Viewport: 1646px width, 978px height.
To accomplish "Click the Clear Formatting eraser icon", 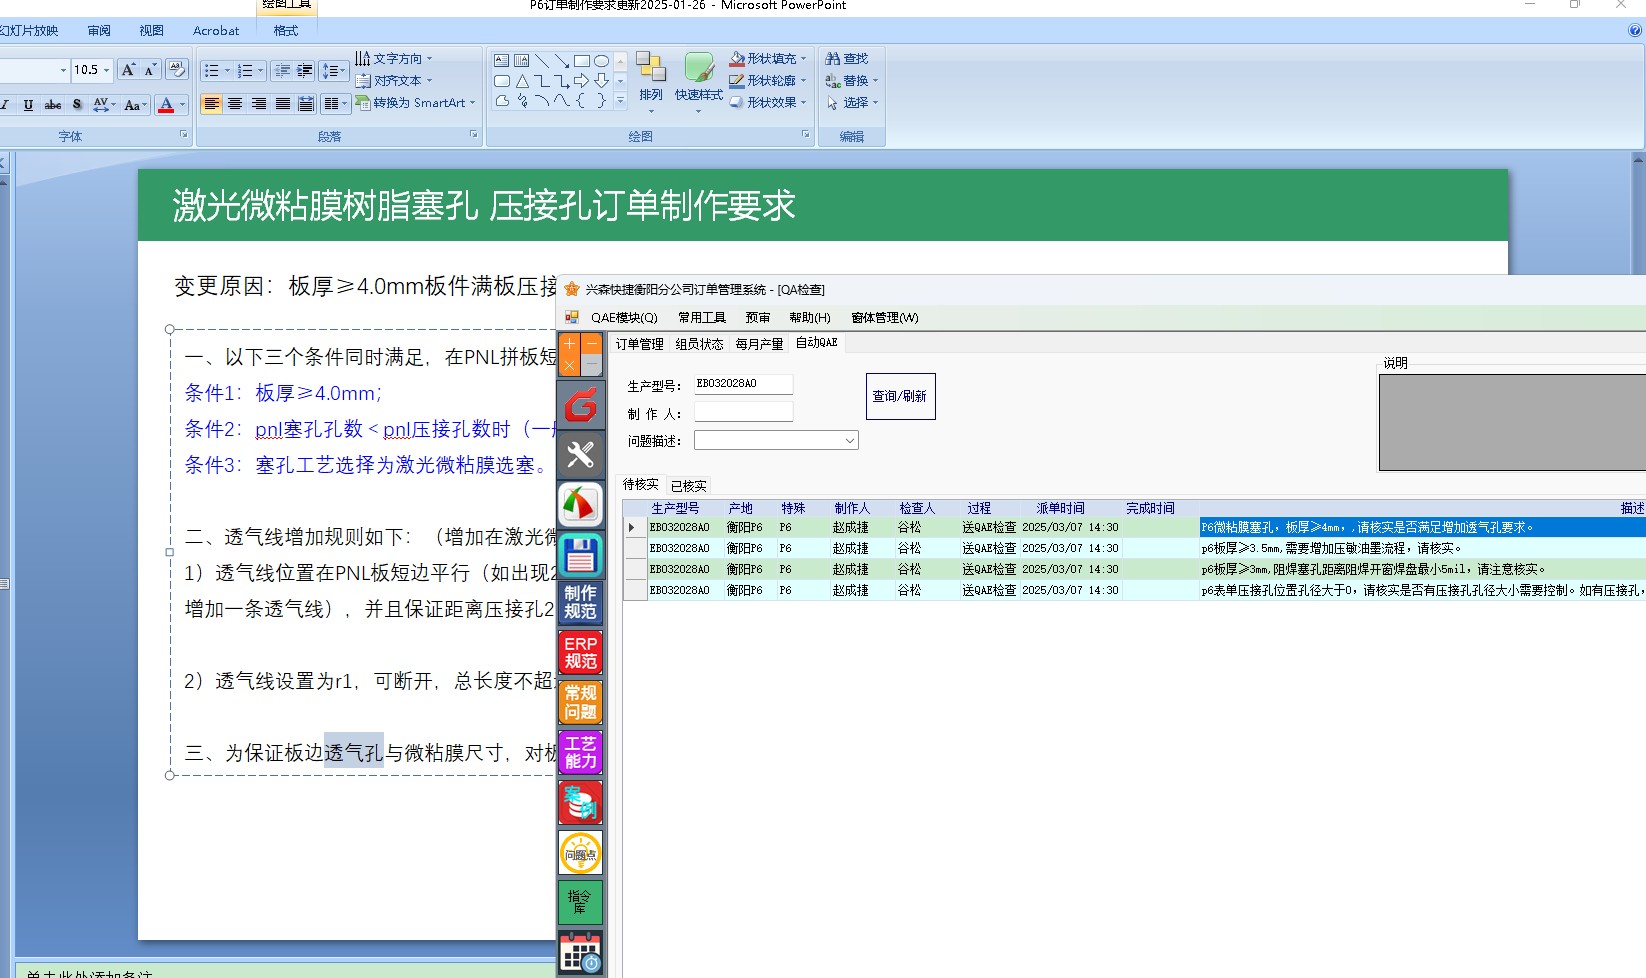I will [x=176, y=70].
